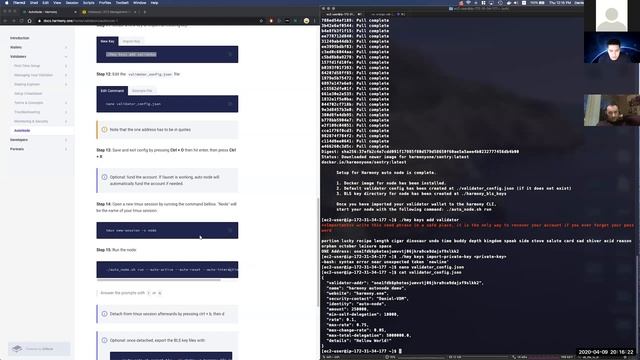The image size is (640, 360).
Task: Select the Autonode - Harmony browser tab
Action: coord(49,12)
